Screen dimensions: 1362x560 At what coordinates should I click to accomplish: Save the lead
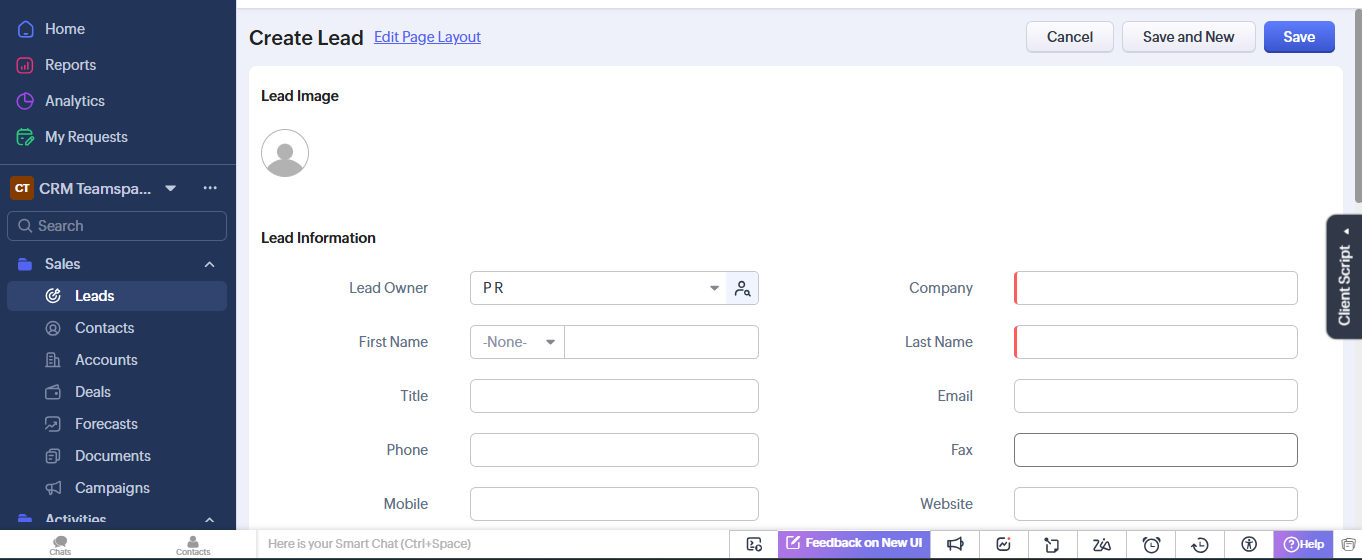click(x=1299, y=37)
